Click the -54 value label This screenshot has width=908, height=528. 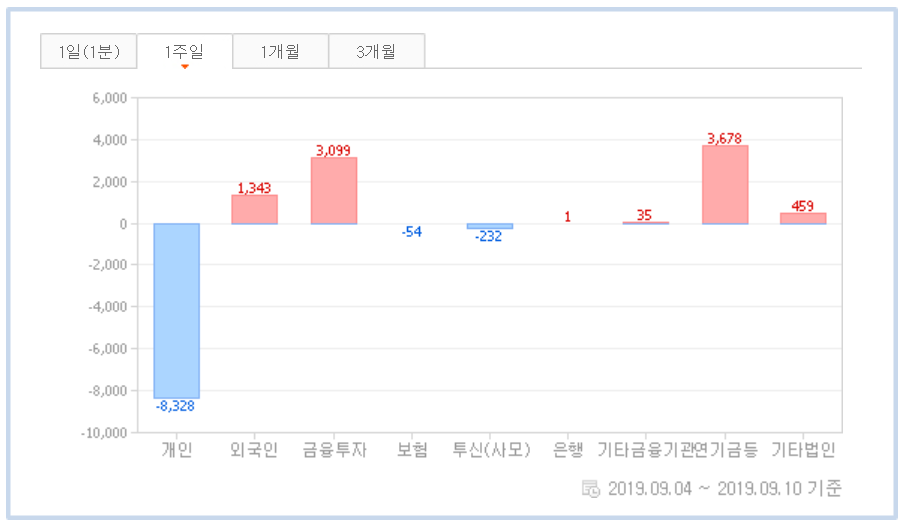tap(412, 232)
